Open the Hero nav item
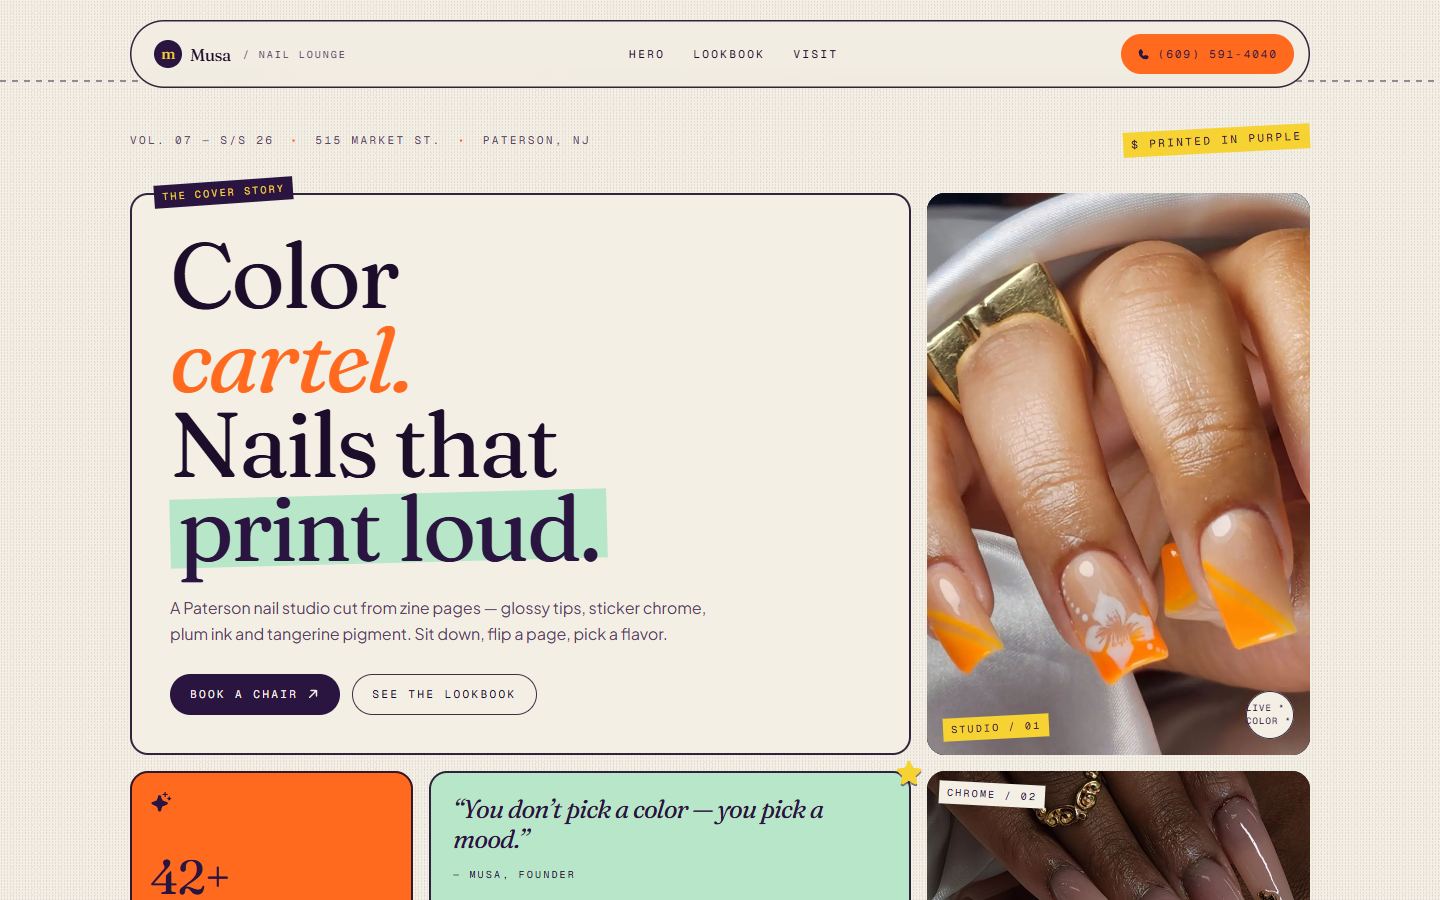 [646, 54]
